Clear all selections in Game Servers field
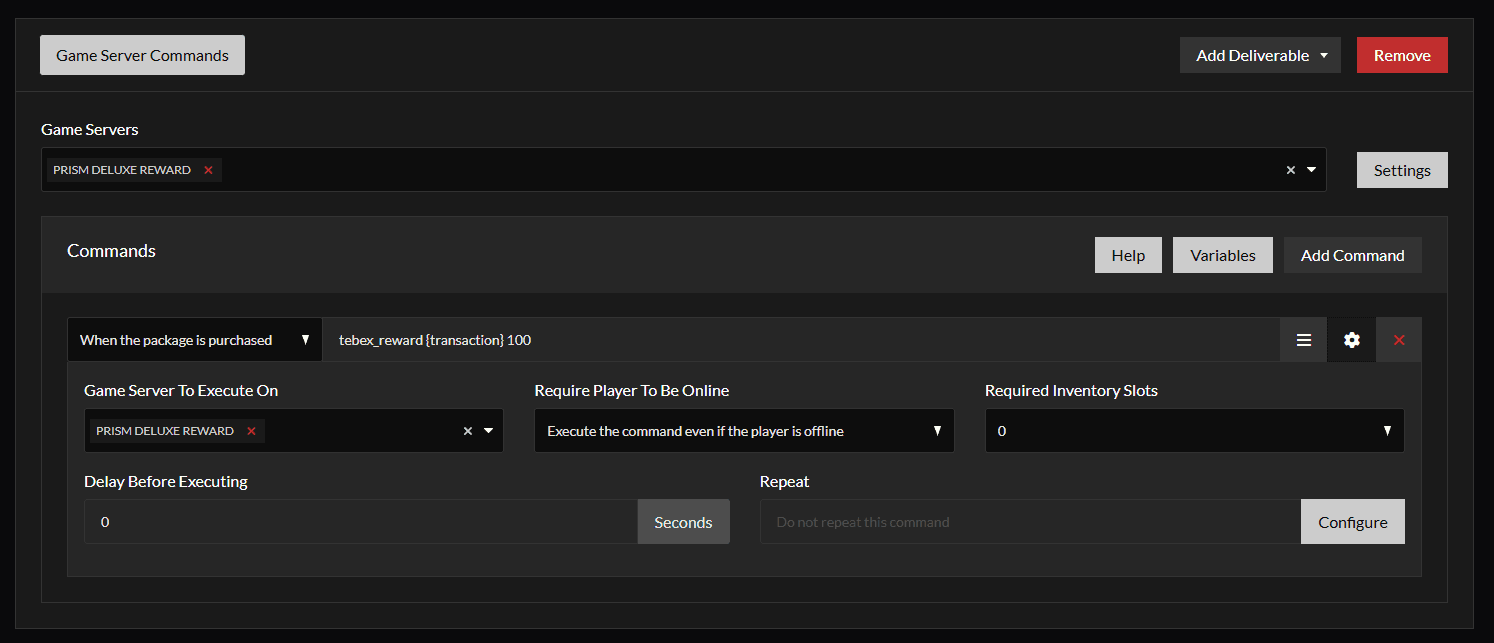 pos(1290,170)
